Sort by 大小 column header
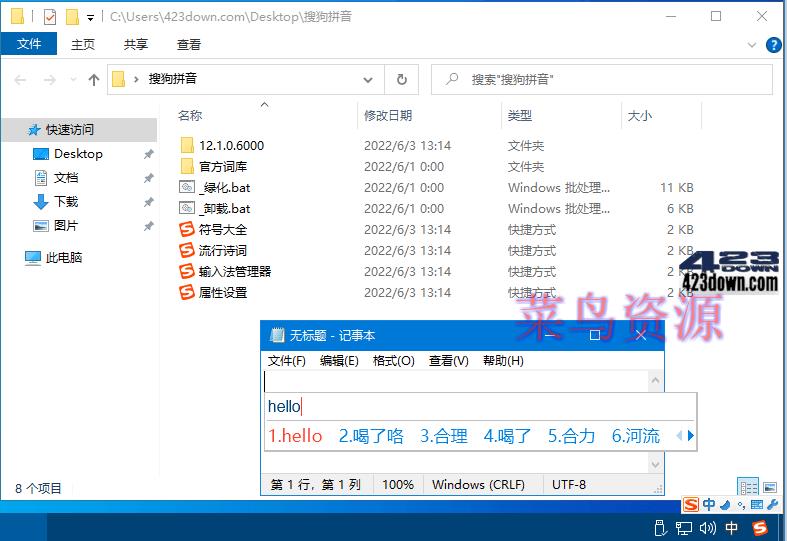This screenshot has width=787, height=541. tap(639, 116)
